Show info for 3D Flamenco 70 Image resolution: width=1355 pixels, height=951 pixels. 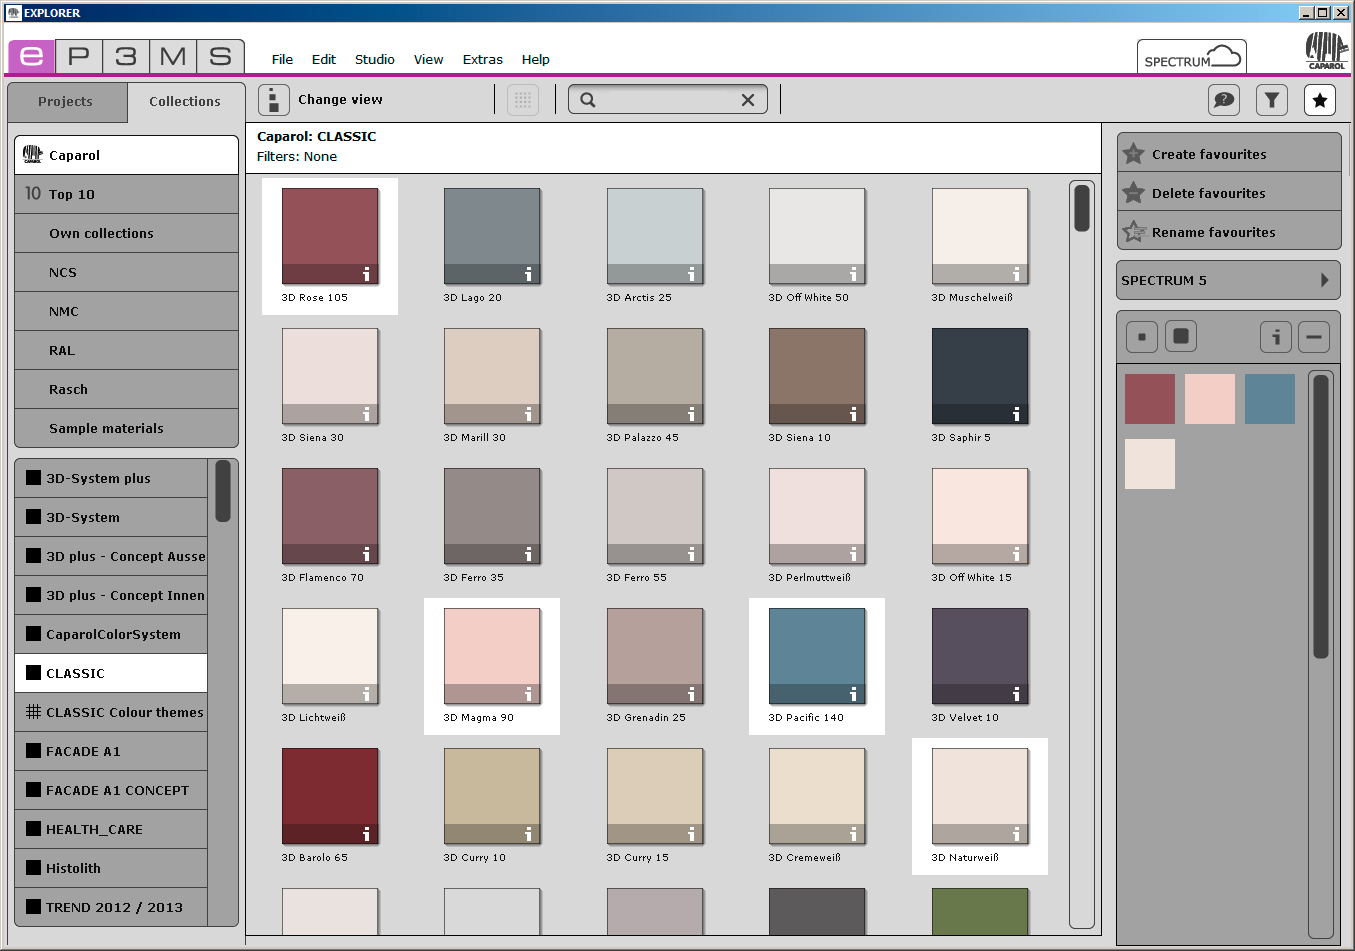click(366, 554)
